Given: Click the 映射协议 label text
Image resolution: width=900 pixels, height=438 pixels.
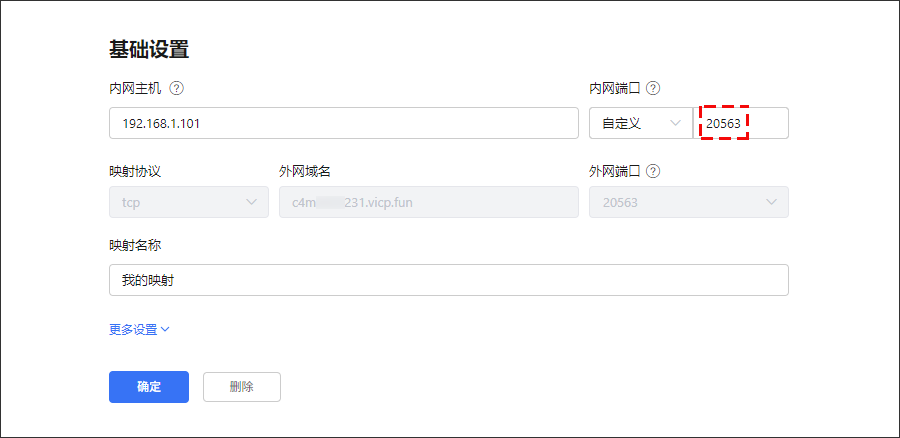Looking at the screenshot, I should coord(135,171).
